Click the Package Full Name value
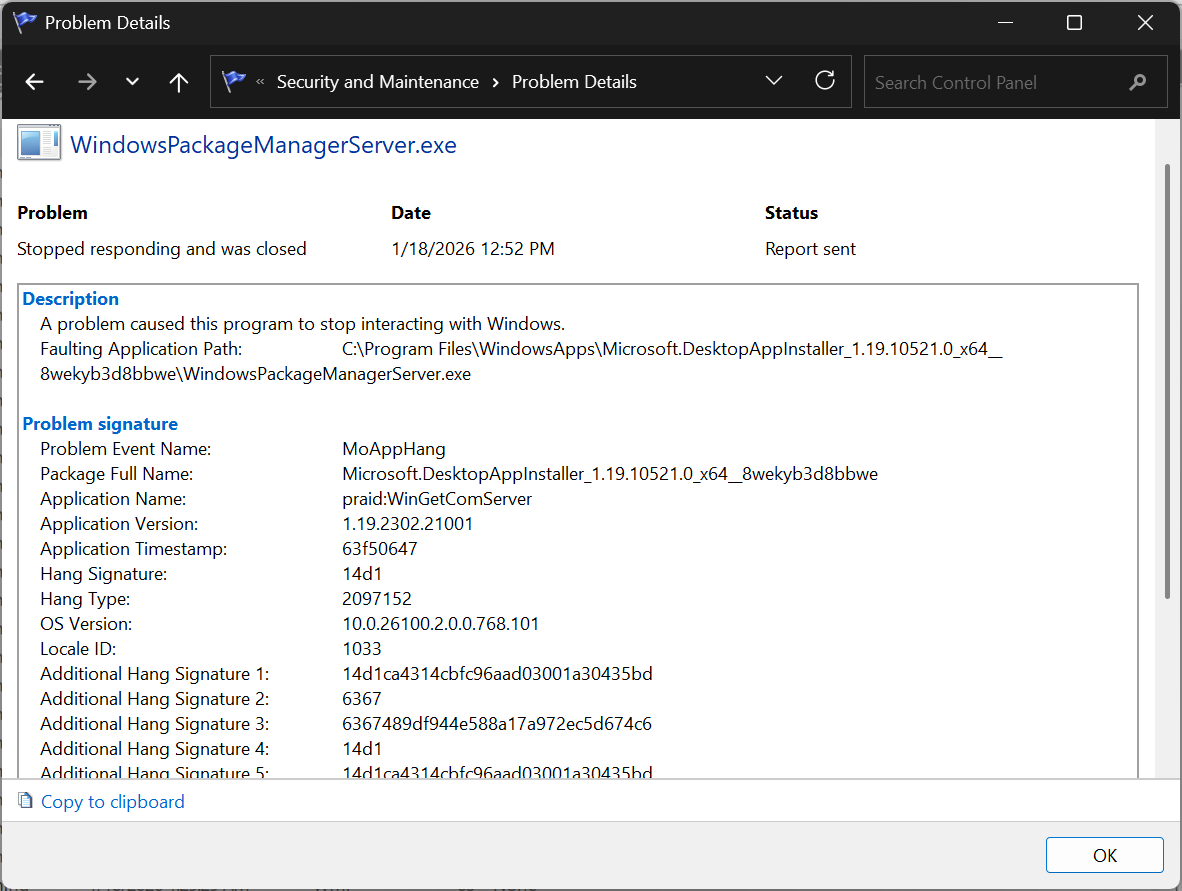Screen dimensions: 1182x891 tap(610, 474)
